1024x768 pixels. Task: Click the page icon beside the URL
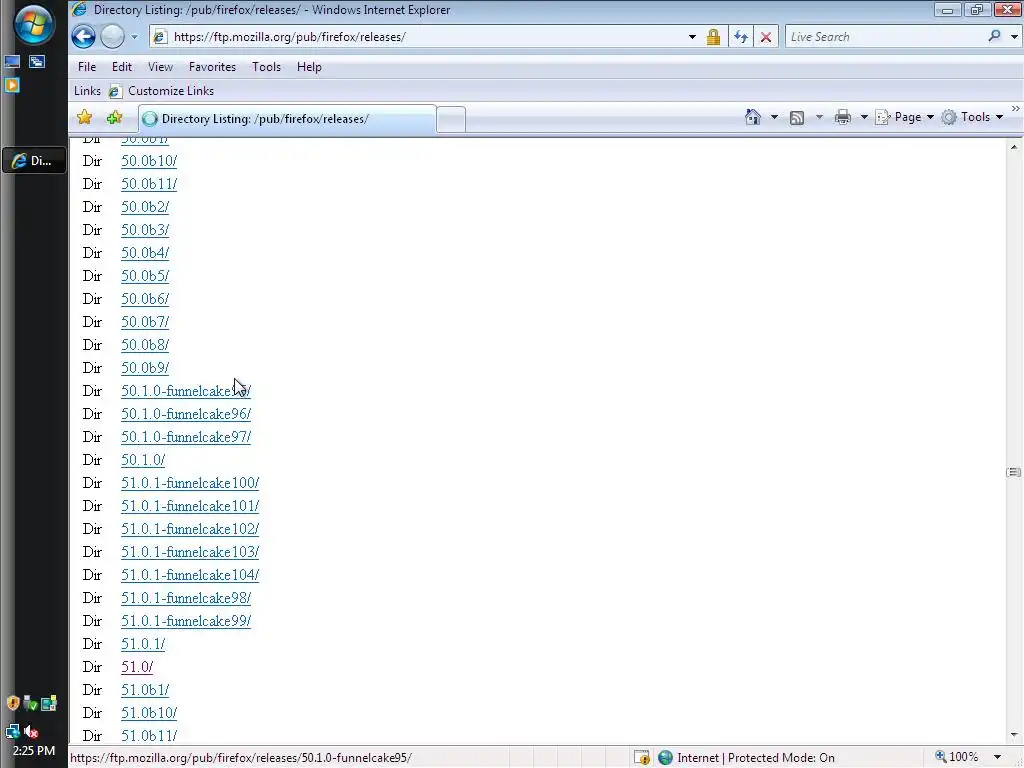(x=160, y=37)
